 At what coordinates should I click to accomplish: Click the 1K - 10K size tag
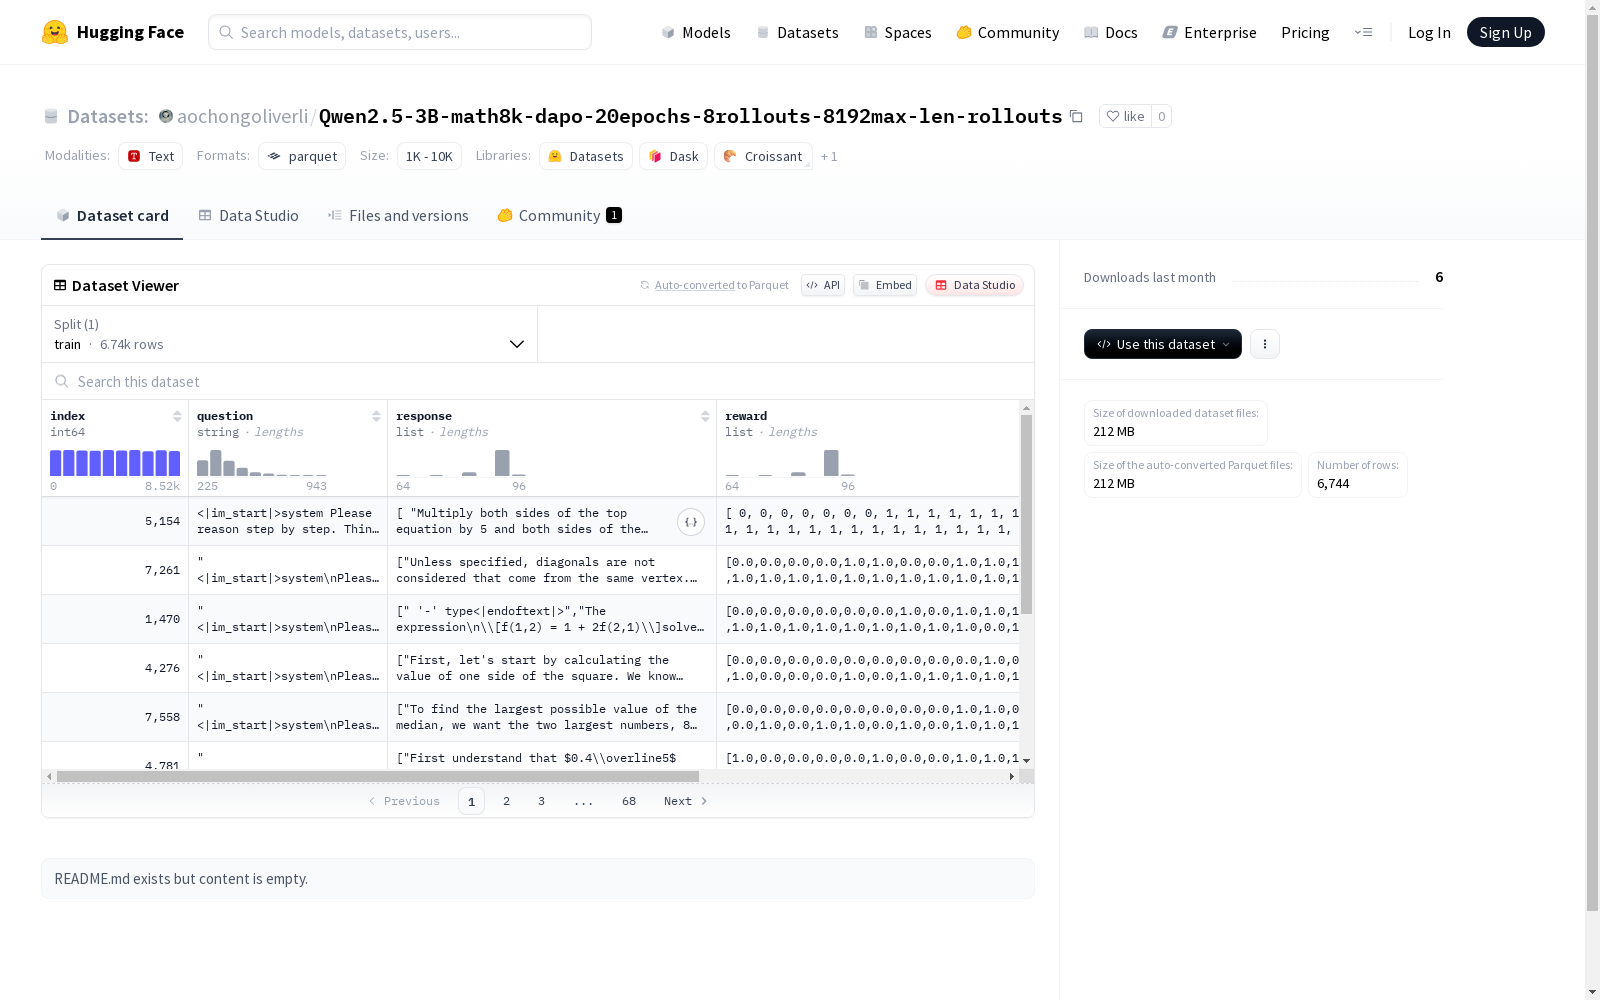pos(429,156)
